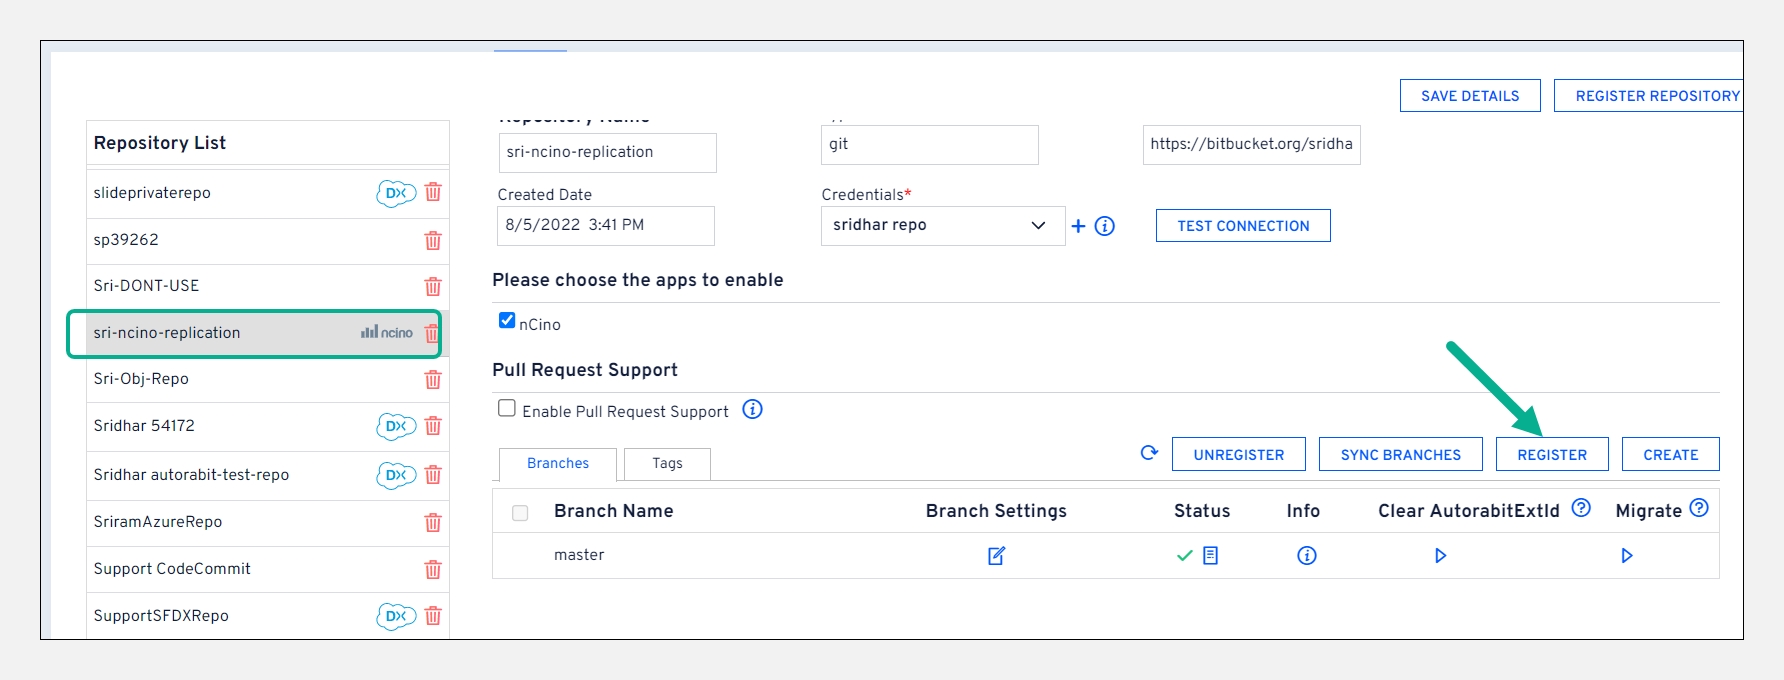
Task: Select all branches using header checkbox
Action: point(520,513)
